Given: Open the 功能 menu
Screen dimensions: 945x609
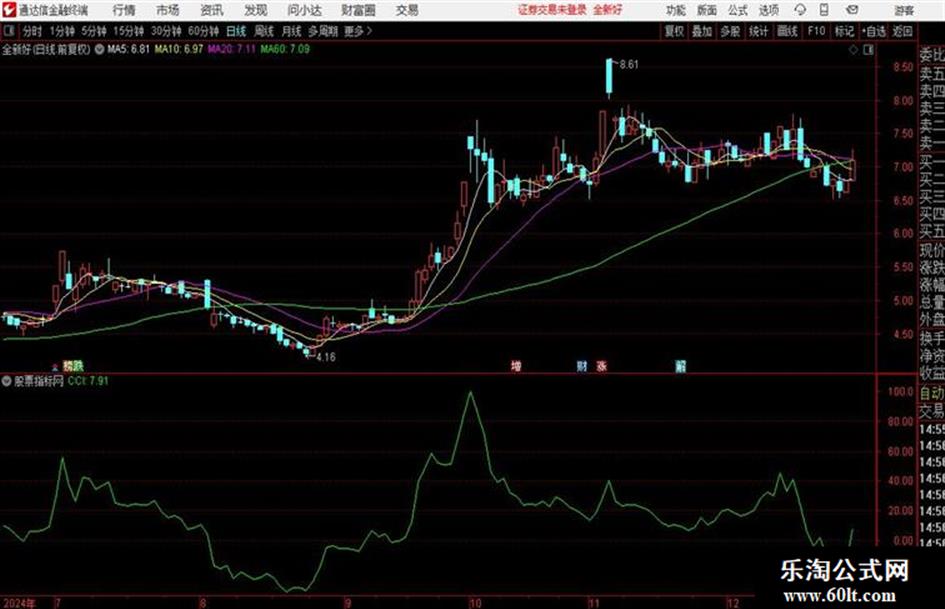Looking at the screenshot, I should 676,10.
